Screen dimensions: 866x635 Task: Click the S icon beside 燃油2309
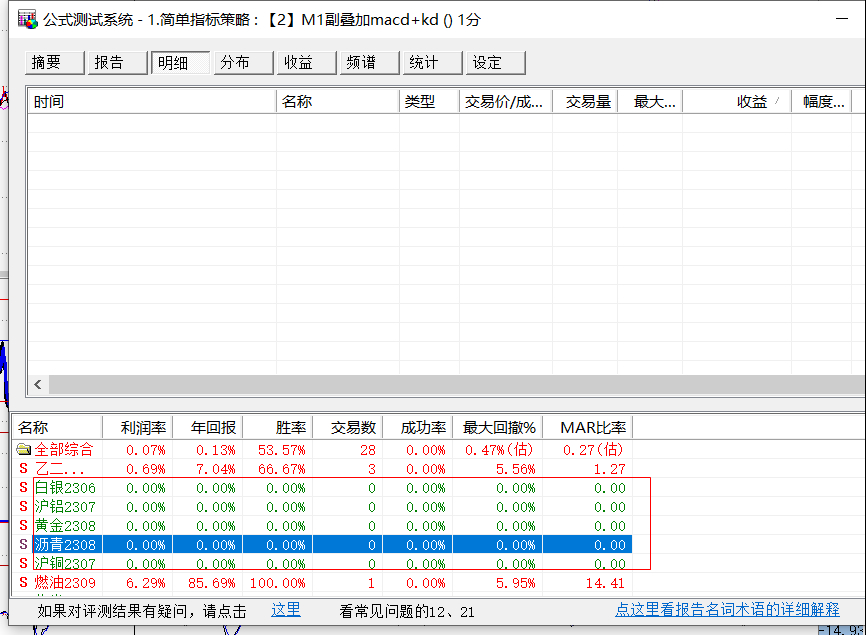coord(23,583)
